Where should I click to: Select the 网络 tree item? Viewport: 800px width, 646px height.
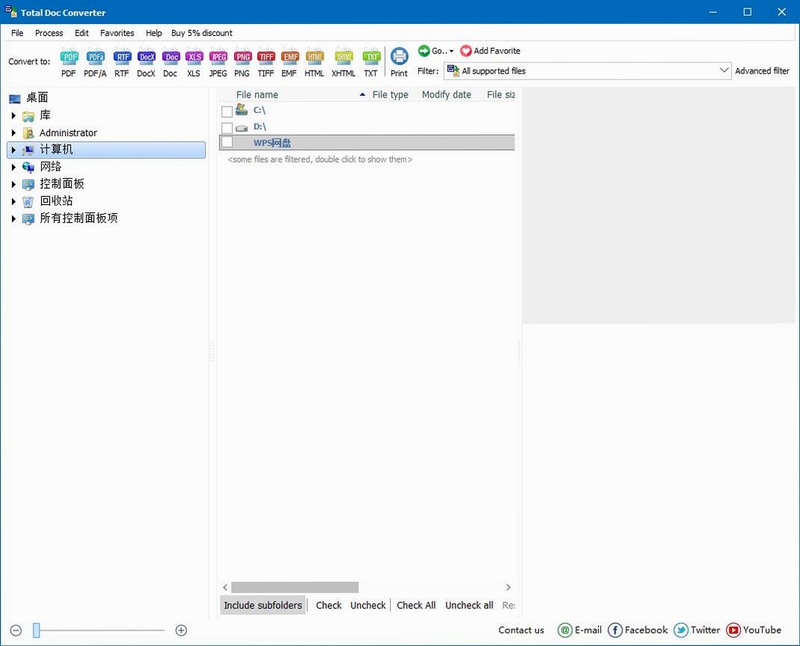[x=51, y=167]
